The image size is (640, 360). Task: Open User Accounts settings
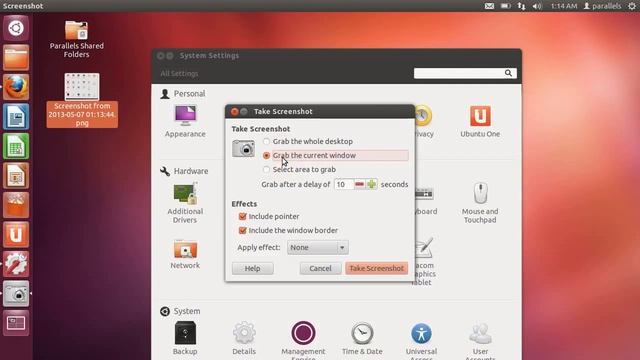pos(480,340)
